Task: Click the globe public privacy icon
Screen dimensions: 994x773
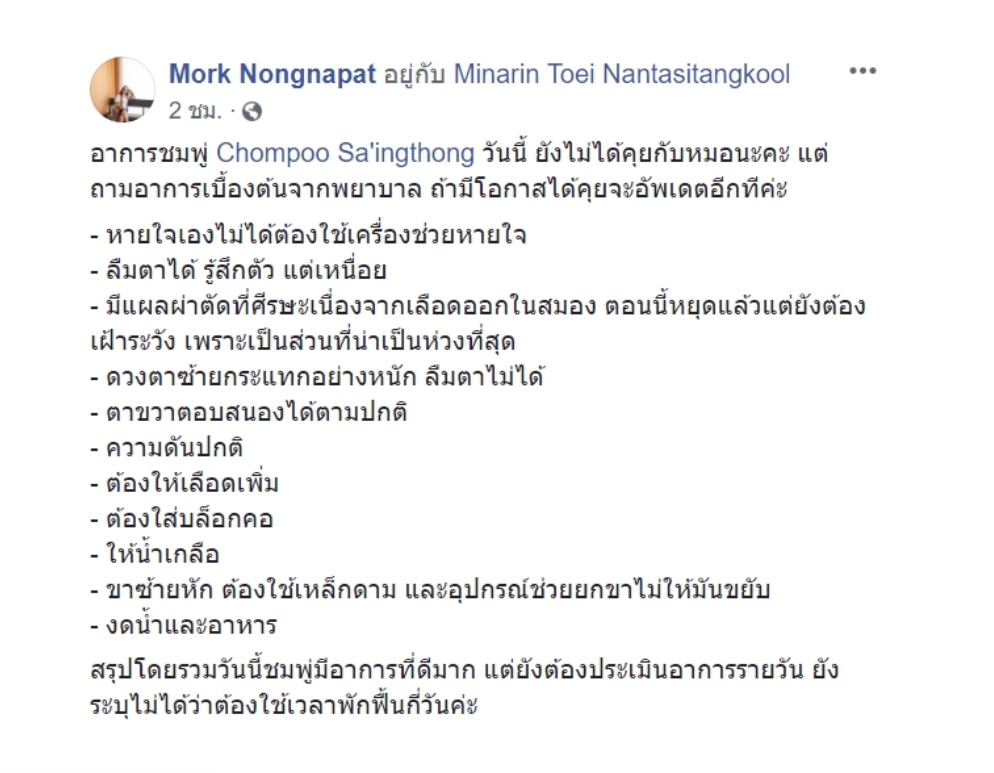Action: 252,112
